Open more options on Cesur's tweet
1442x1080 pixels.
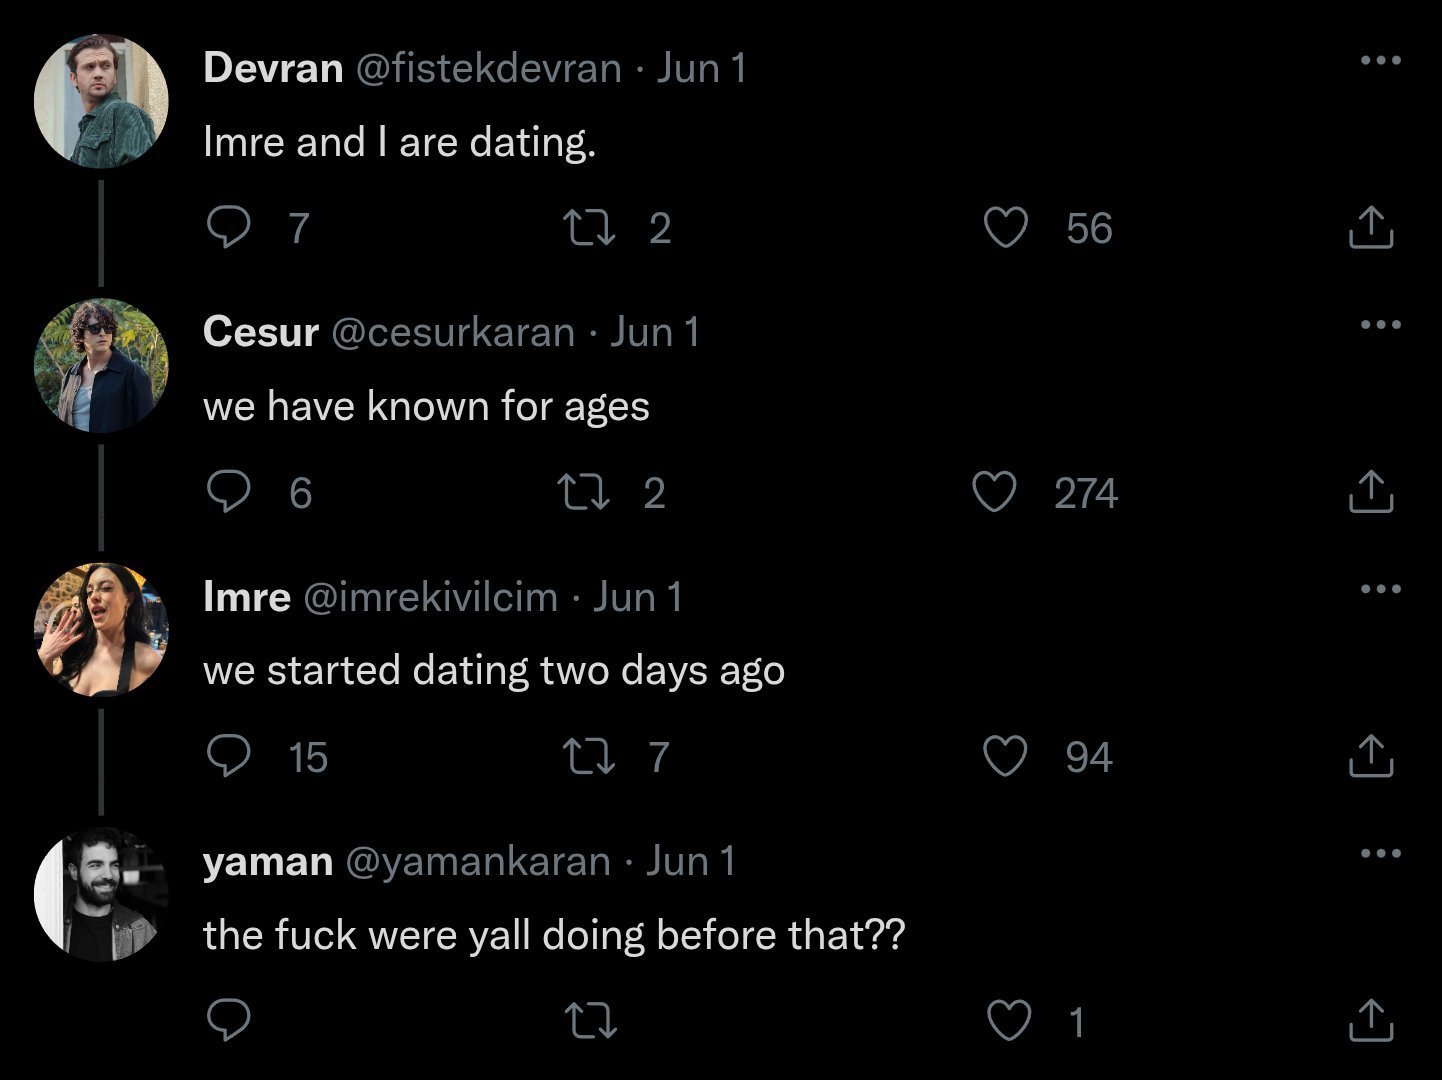[1381, 325]
